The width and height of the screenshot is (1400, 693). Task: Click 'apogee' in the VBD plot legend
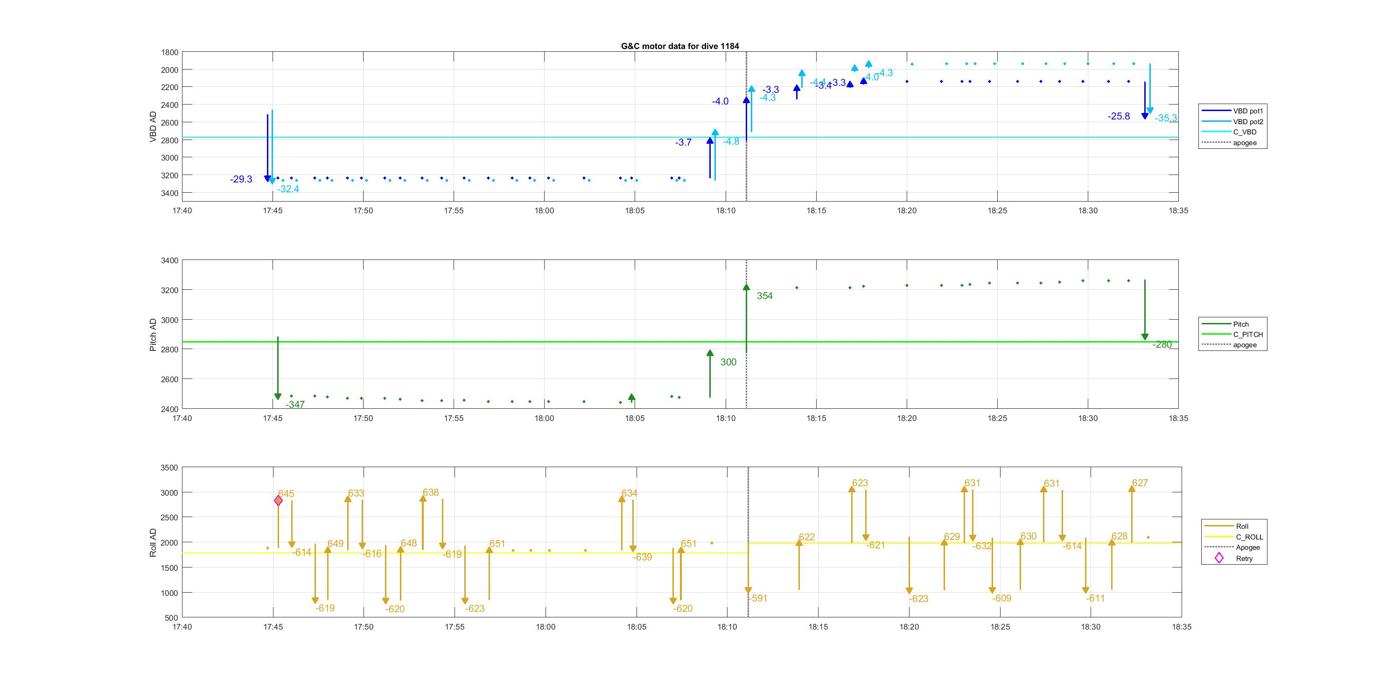[x=1245, y=142]
